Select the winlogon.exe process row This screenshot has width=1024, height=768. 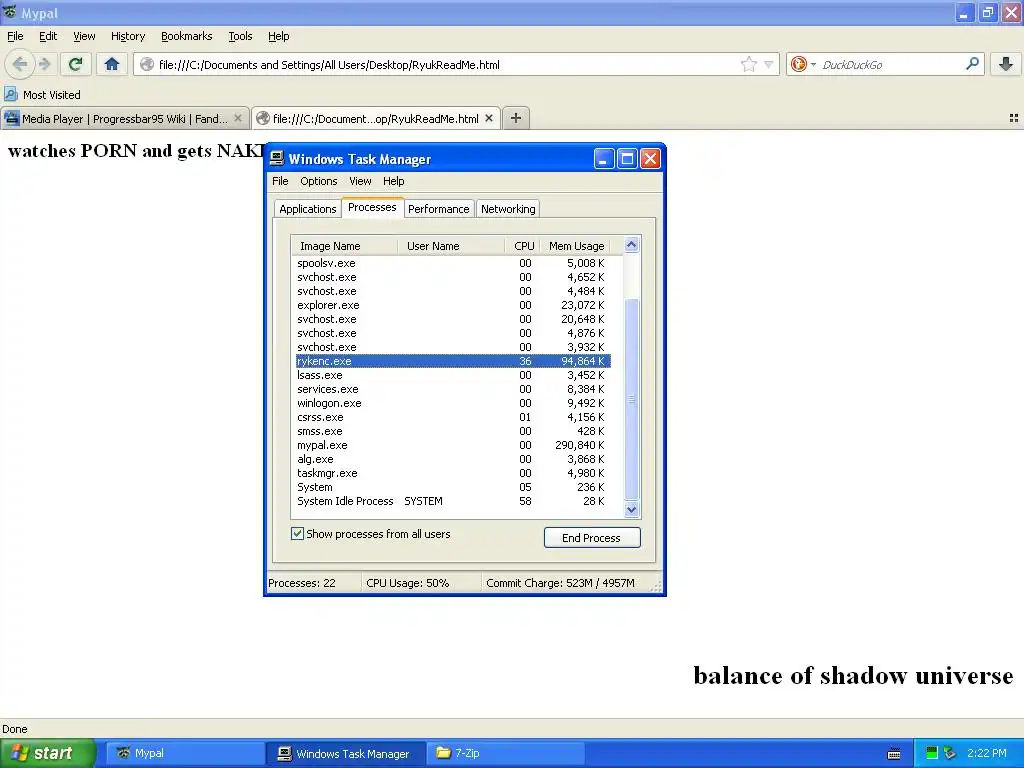coord(453,404)
